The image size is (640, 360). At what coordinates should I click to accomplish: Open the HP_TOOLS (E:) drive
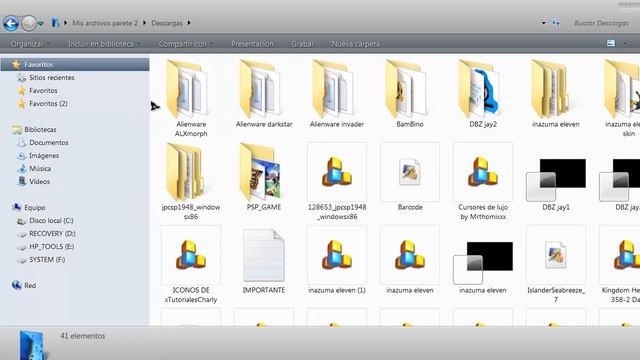51,247
